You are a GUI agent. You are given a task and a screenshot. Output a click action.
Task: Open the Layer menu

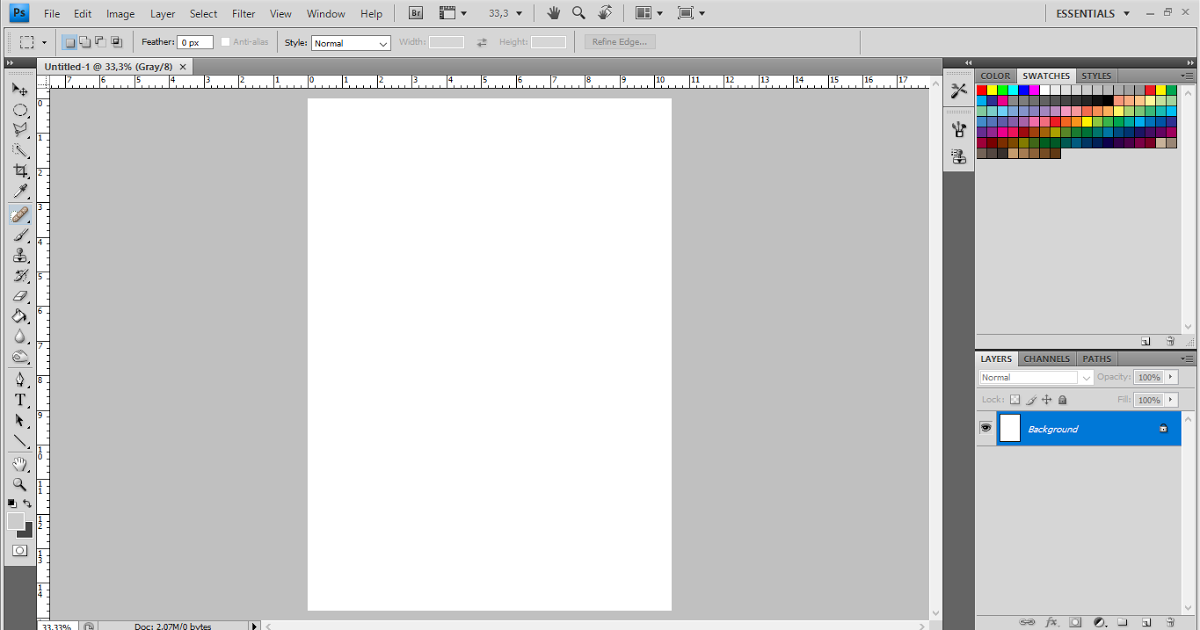click(x=162, y=14)
